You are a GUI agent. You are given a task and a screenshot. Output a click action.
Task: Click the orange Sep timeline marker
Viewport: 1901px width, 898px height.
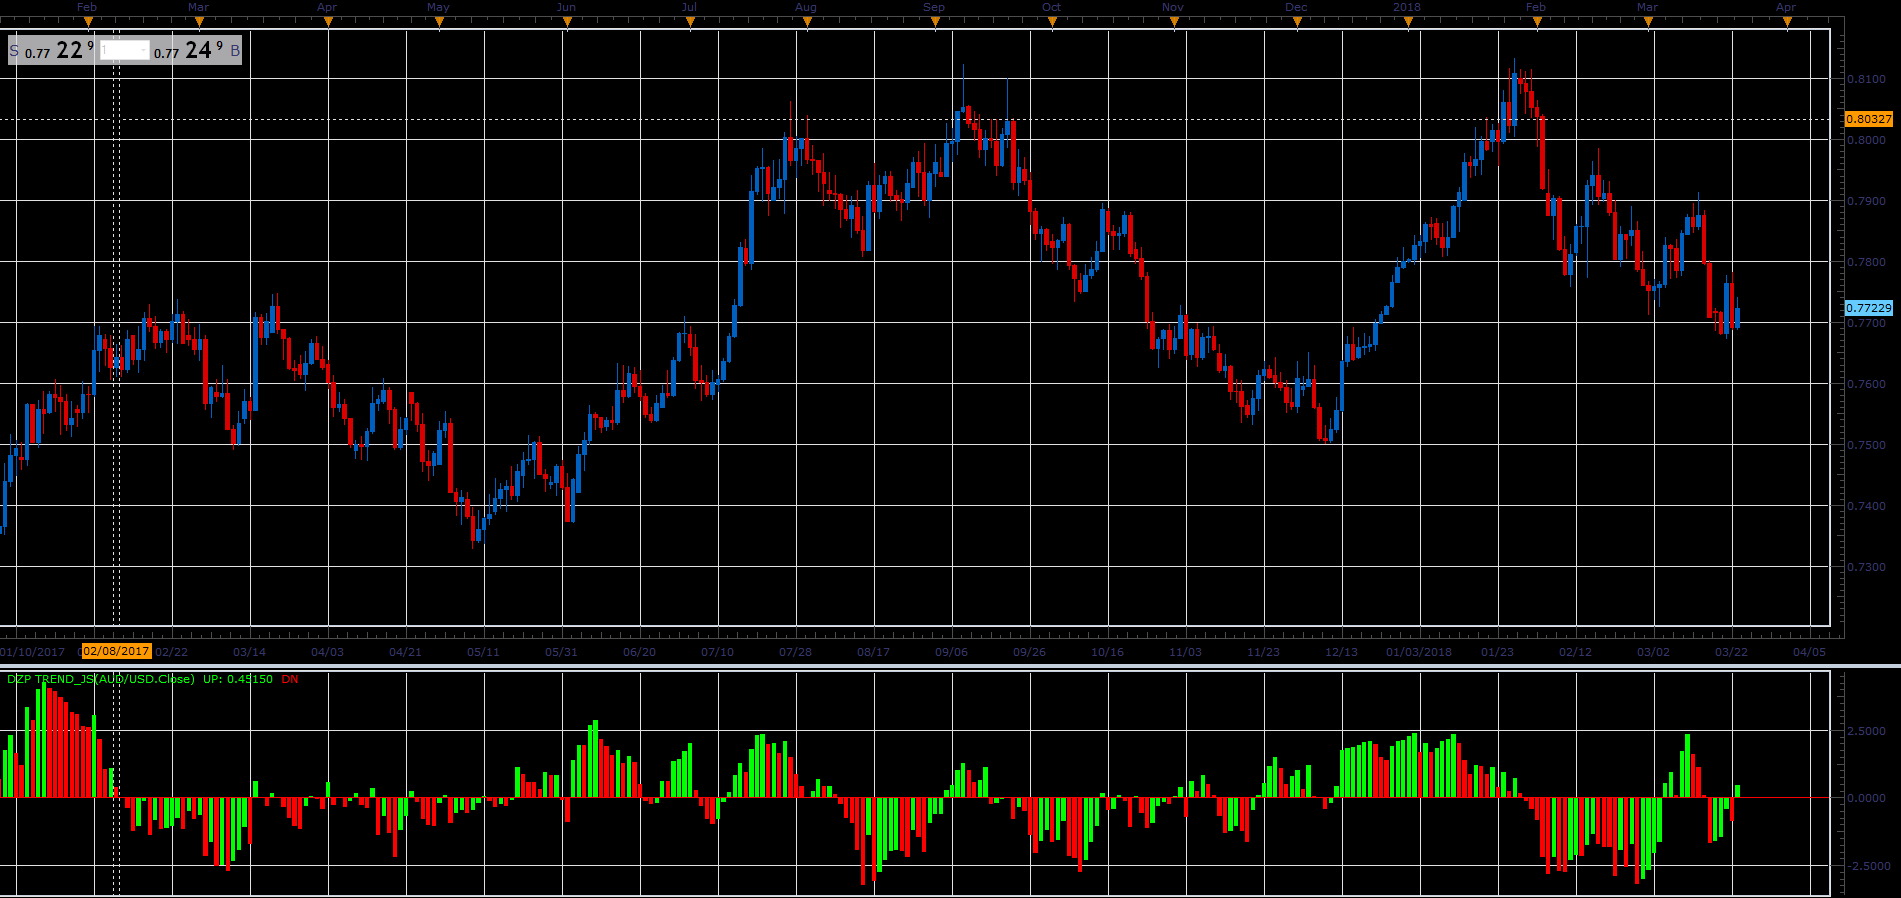click(935, 22)
